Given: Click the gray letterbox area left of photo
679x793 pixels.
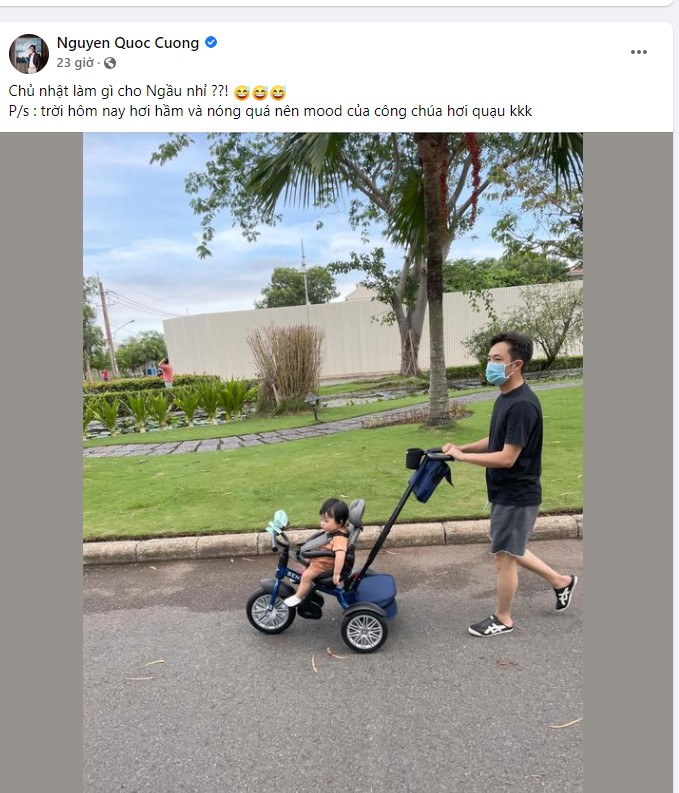Looking at the screenshot, I should click(x=41, y=462).
